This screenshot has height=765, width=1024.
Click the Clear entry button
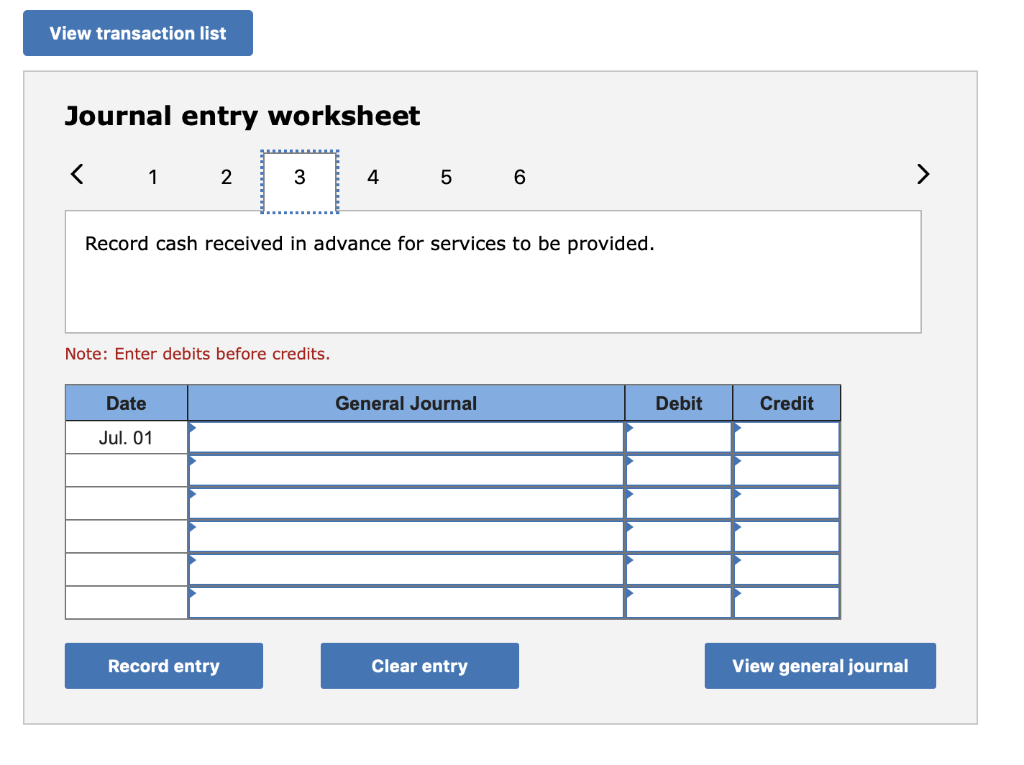point(419,665)
